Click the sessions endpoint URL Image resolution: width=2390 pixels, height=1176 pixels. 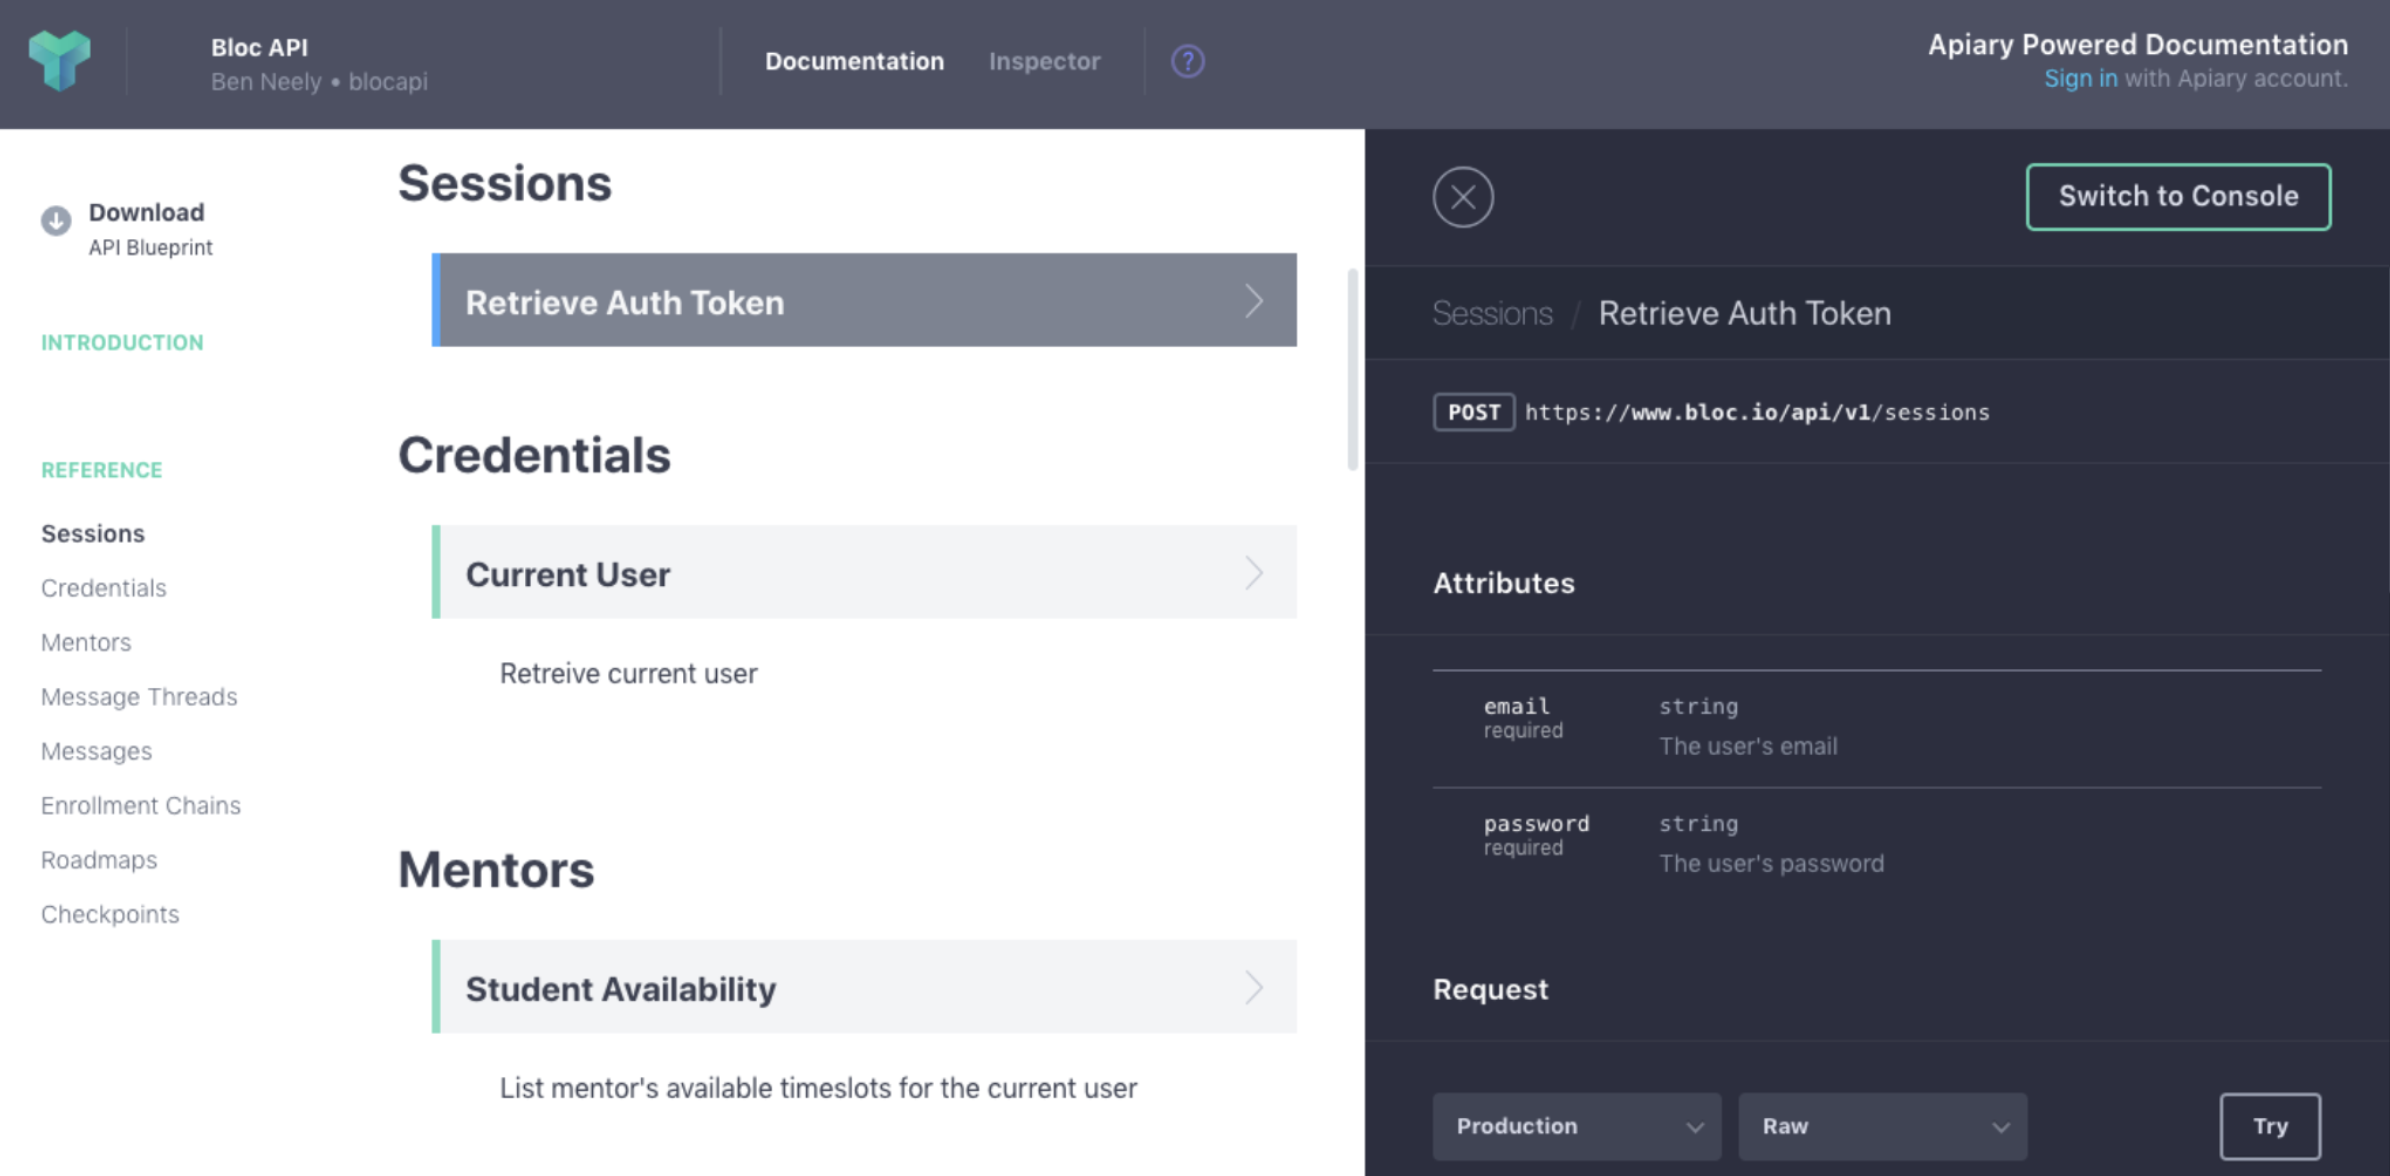coord(1757,413)
